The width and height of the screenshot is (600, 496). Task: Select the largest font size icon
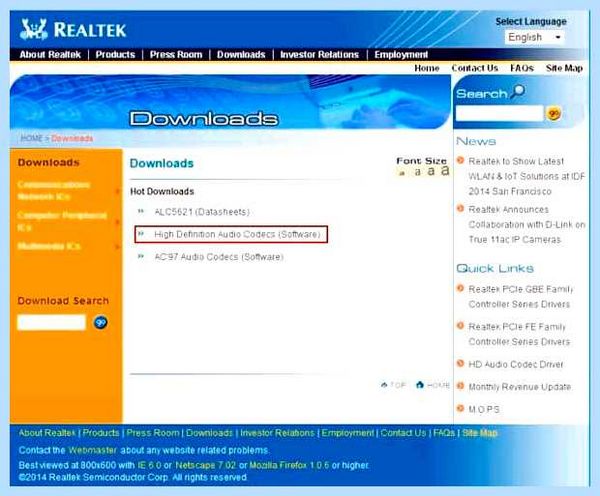click(x=445, y=170)
